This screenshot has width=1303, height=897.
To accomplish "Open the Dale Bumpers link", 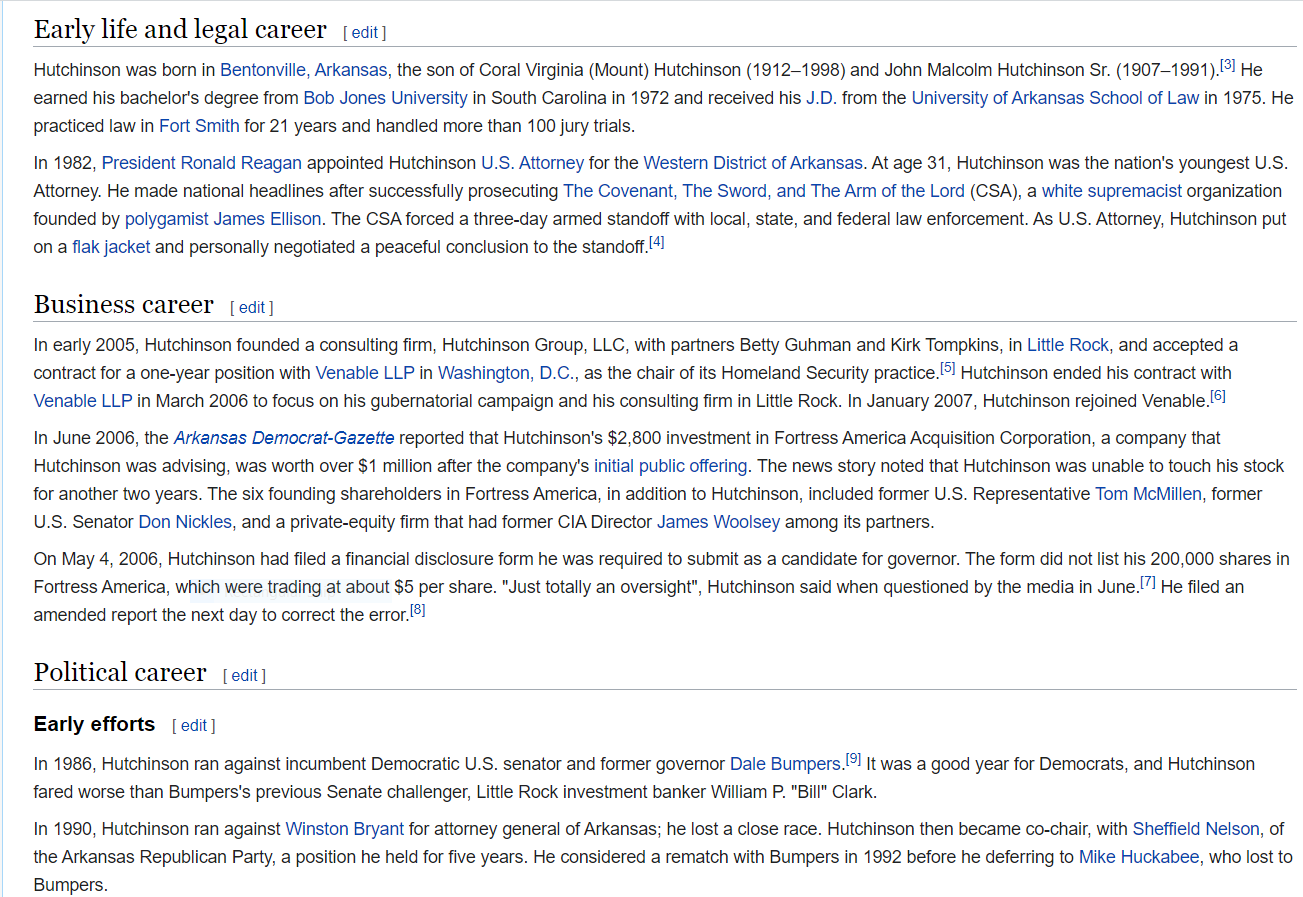I will tap(785, 764).
